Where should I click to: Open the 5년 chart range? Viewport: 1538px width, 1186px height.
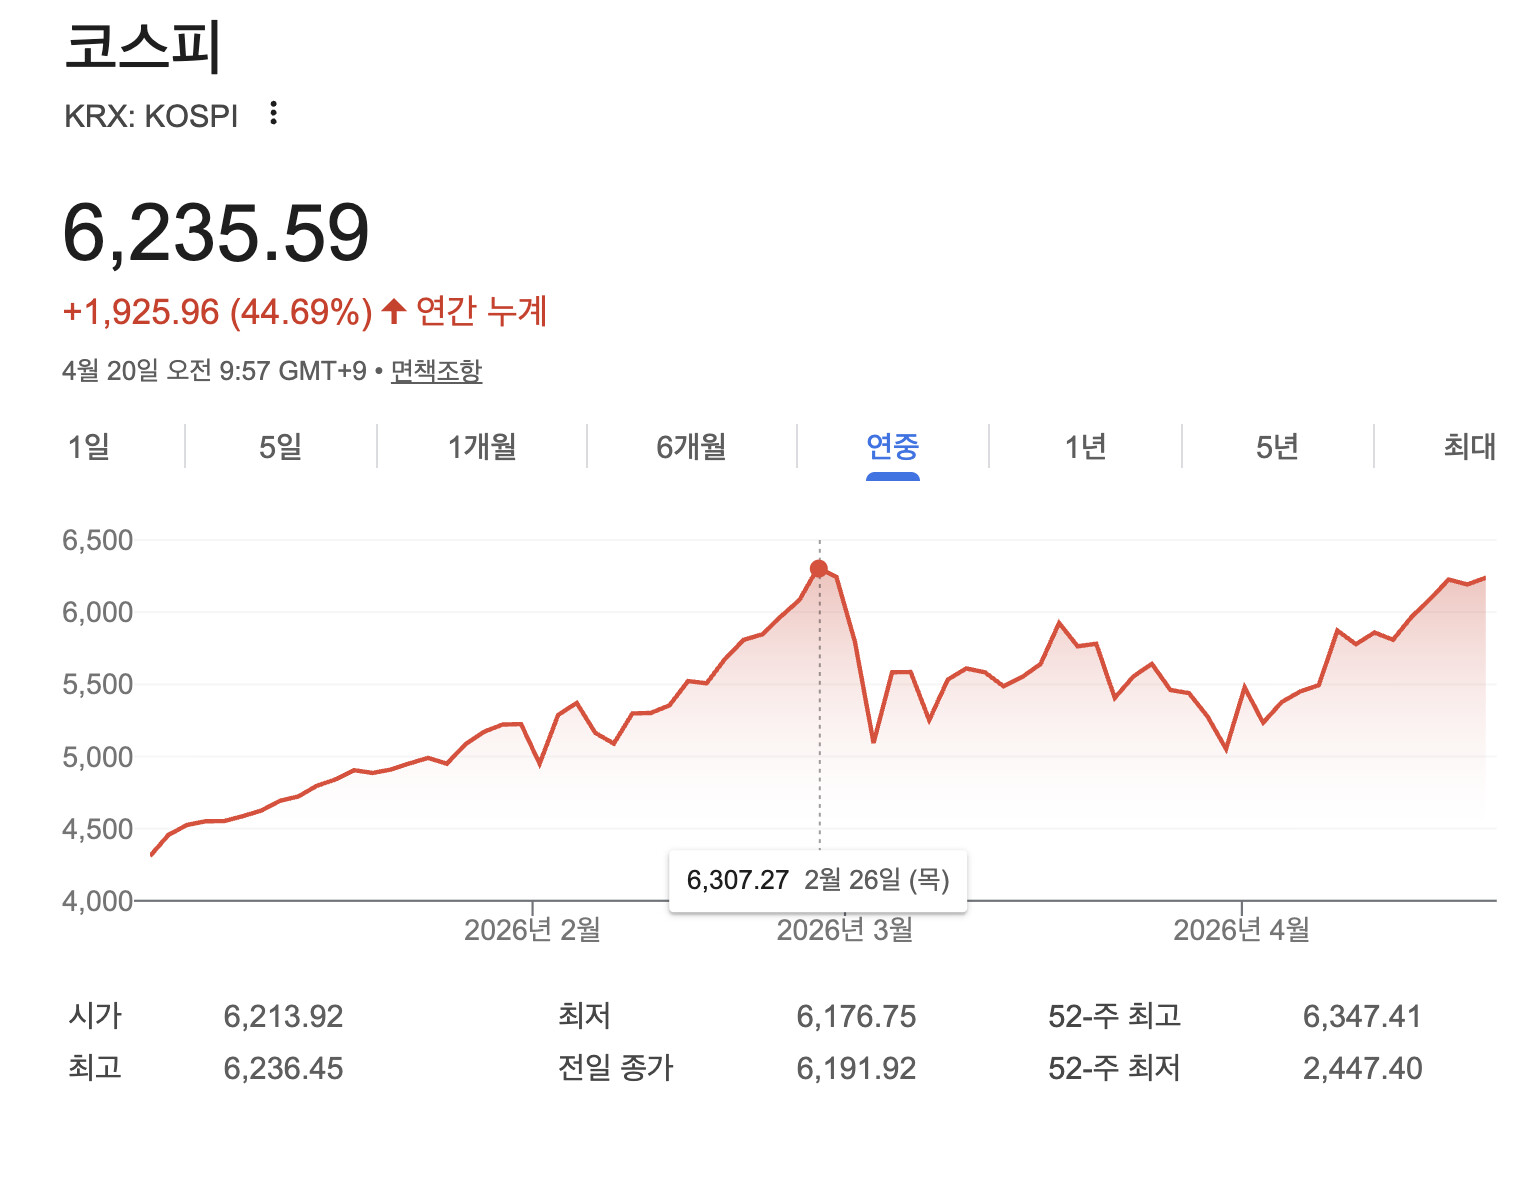(1277, 446)
